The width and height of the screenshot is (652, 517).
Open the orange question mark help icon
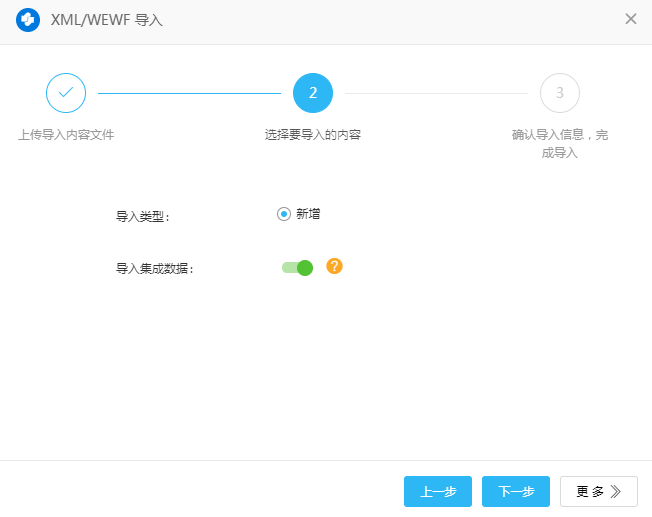pyautogui.click(x=335, y=266)
